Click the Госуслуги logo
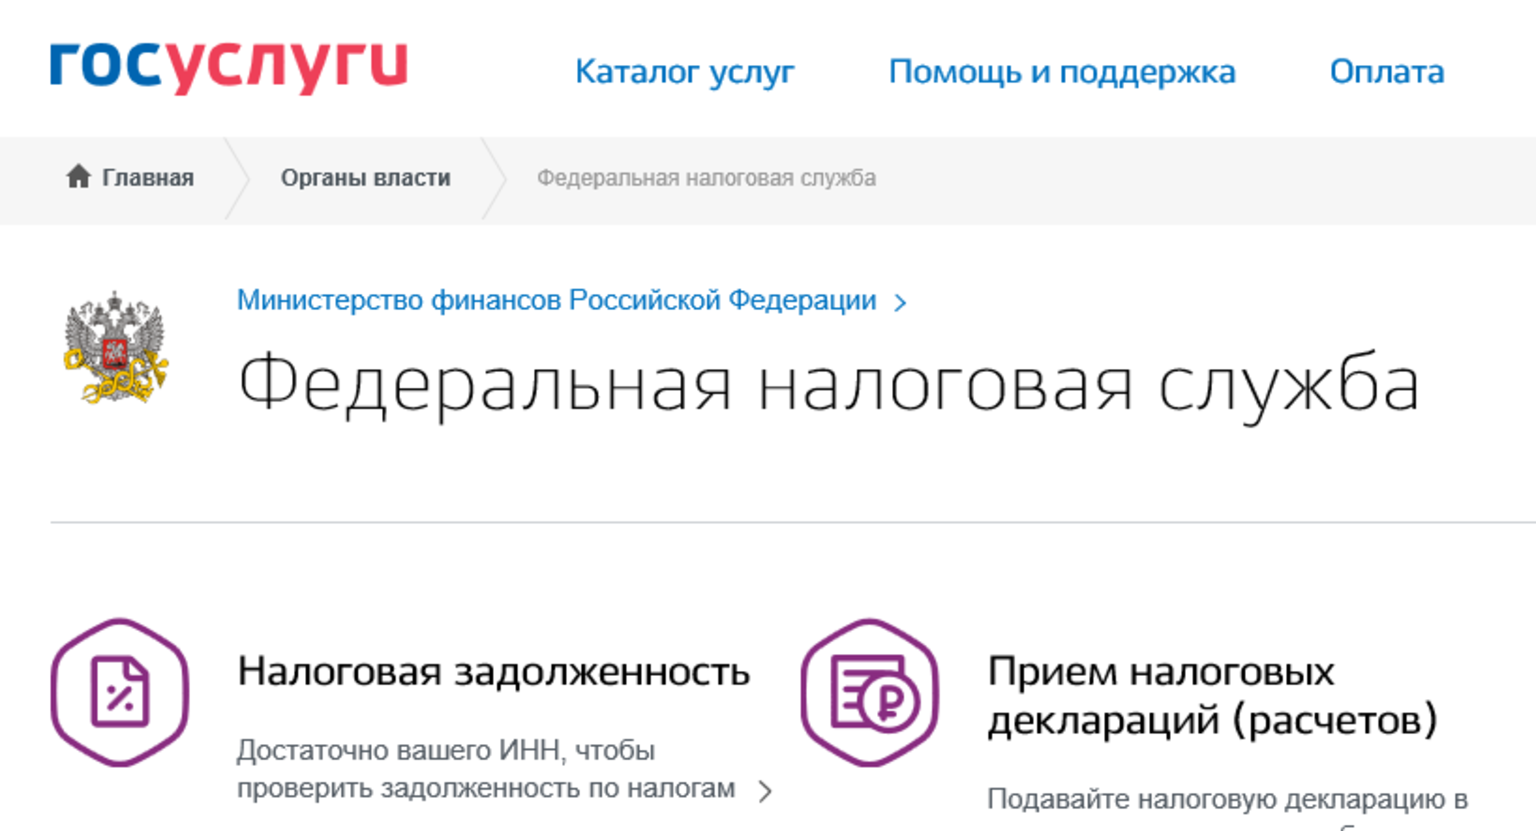 point(229,67)
